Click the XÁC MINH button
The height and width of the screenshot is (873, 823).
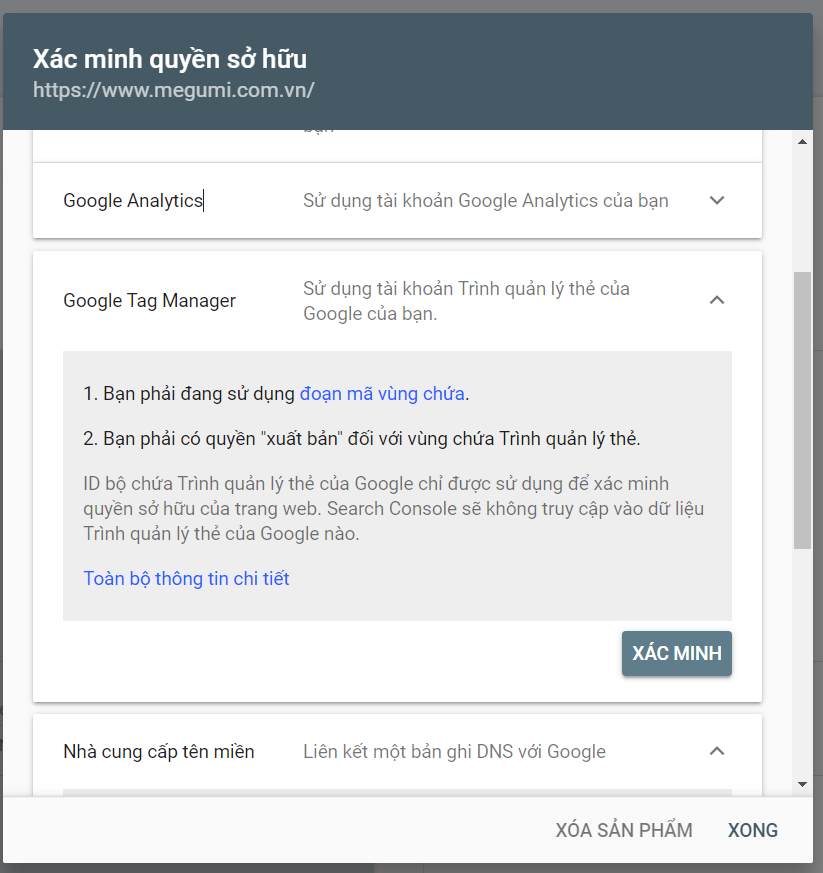(677, 653)
